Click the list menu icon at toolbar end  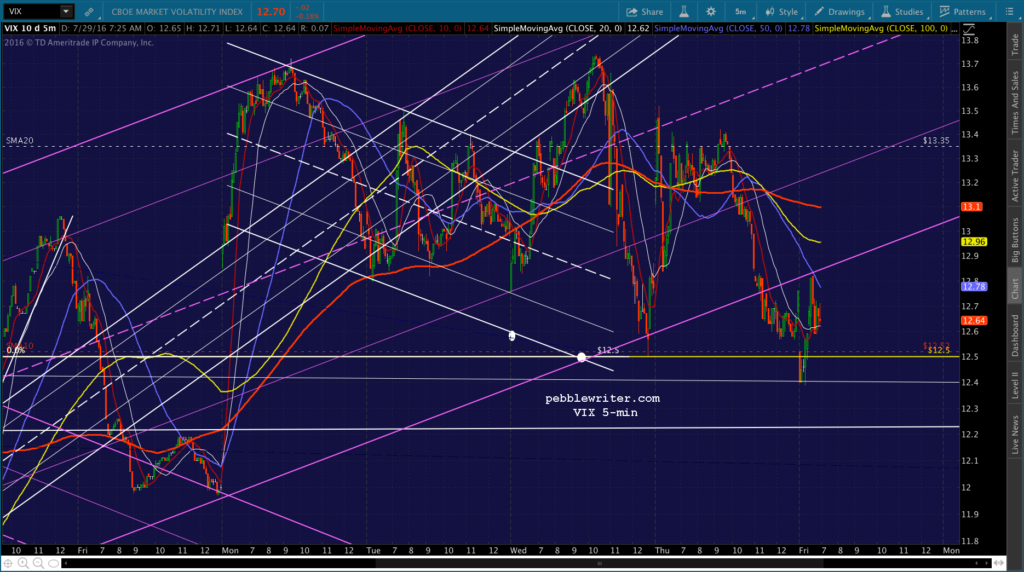coord(1010,12)
